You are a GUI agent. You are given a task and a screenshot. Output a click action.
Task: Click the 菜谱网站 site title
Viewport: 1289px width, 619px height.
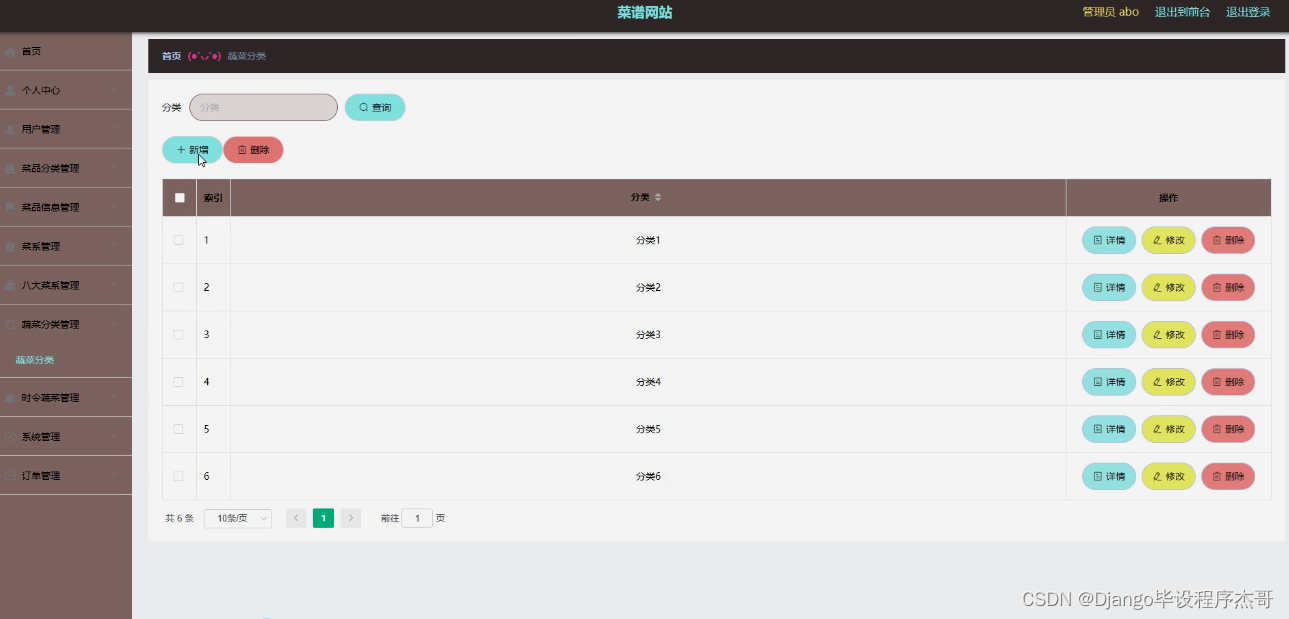pos(645,13)
